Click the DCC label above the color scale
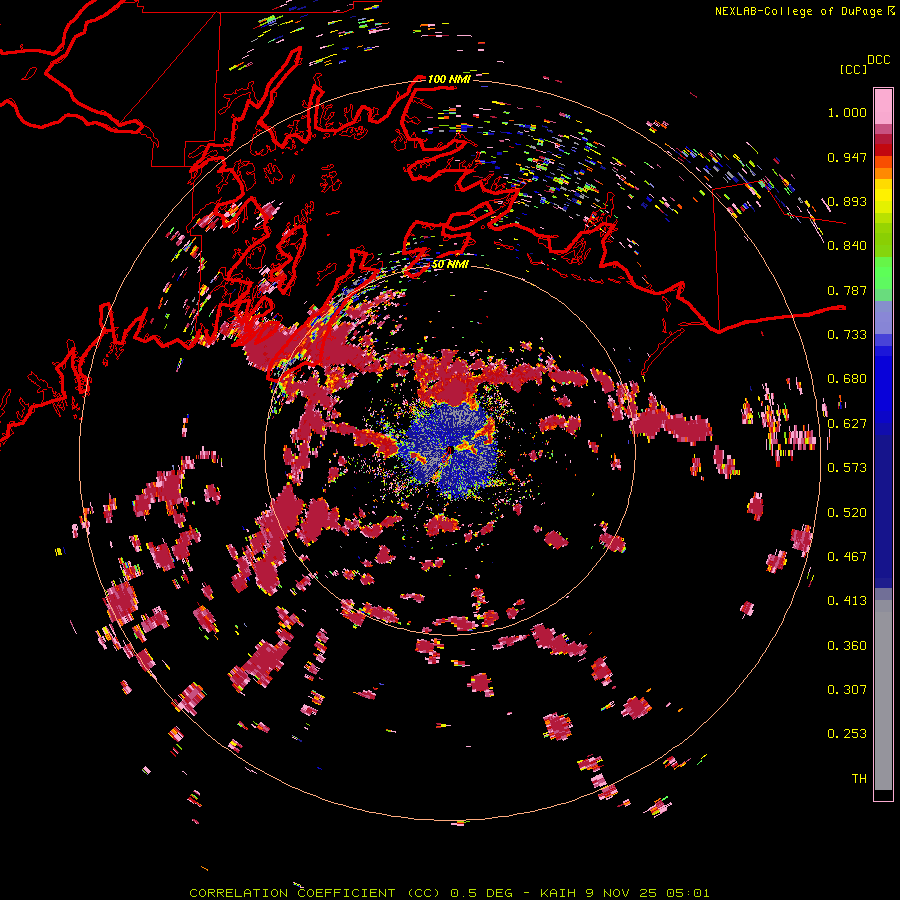This screenshot has width=900, height=900. coord(878,60)
